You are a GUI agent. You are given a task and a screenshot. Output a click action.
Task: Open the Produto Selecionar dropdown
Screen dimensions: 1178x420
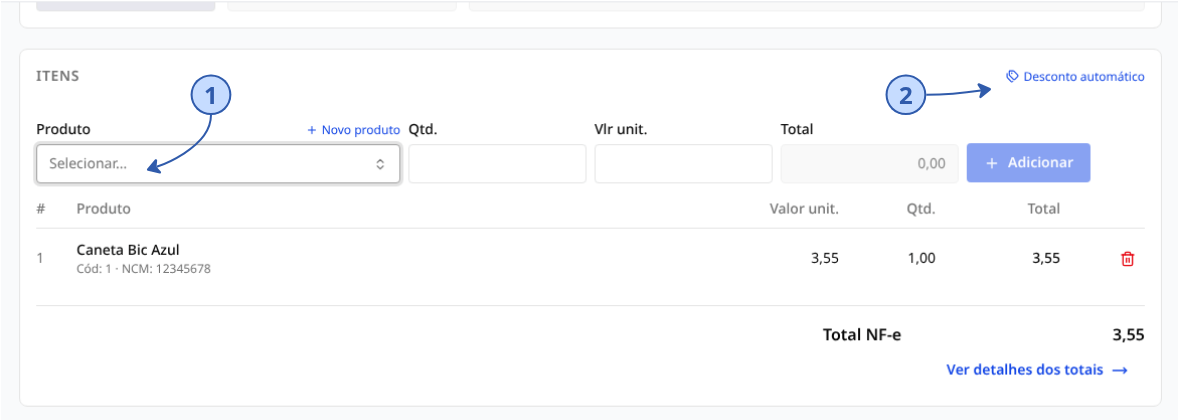tap(218, 164)
